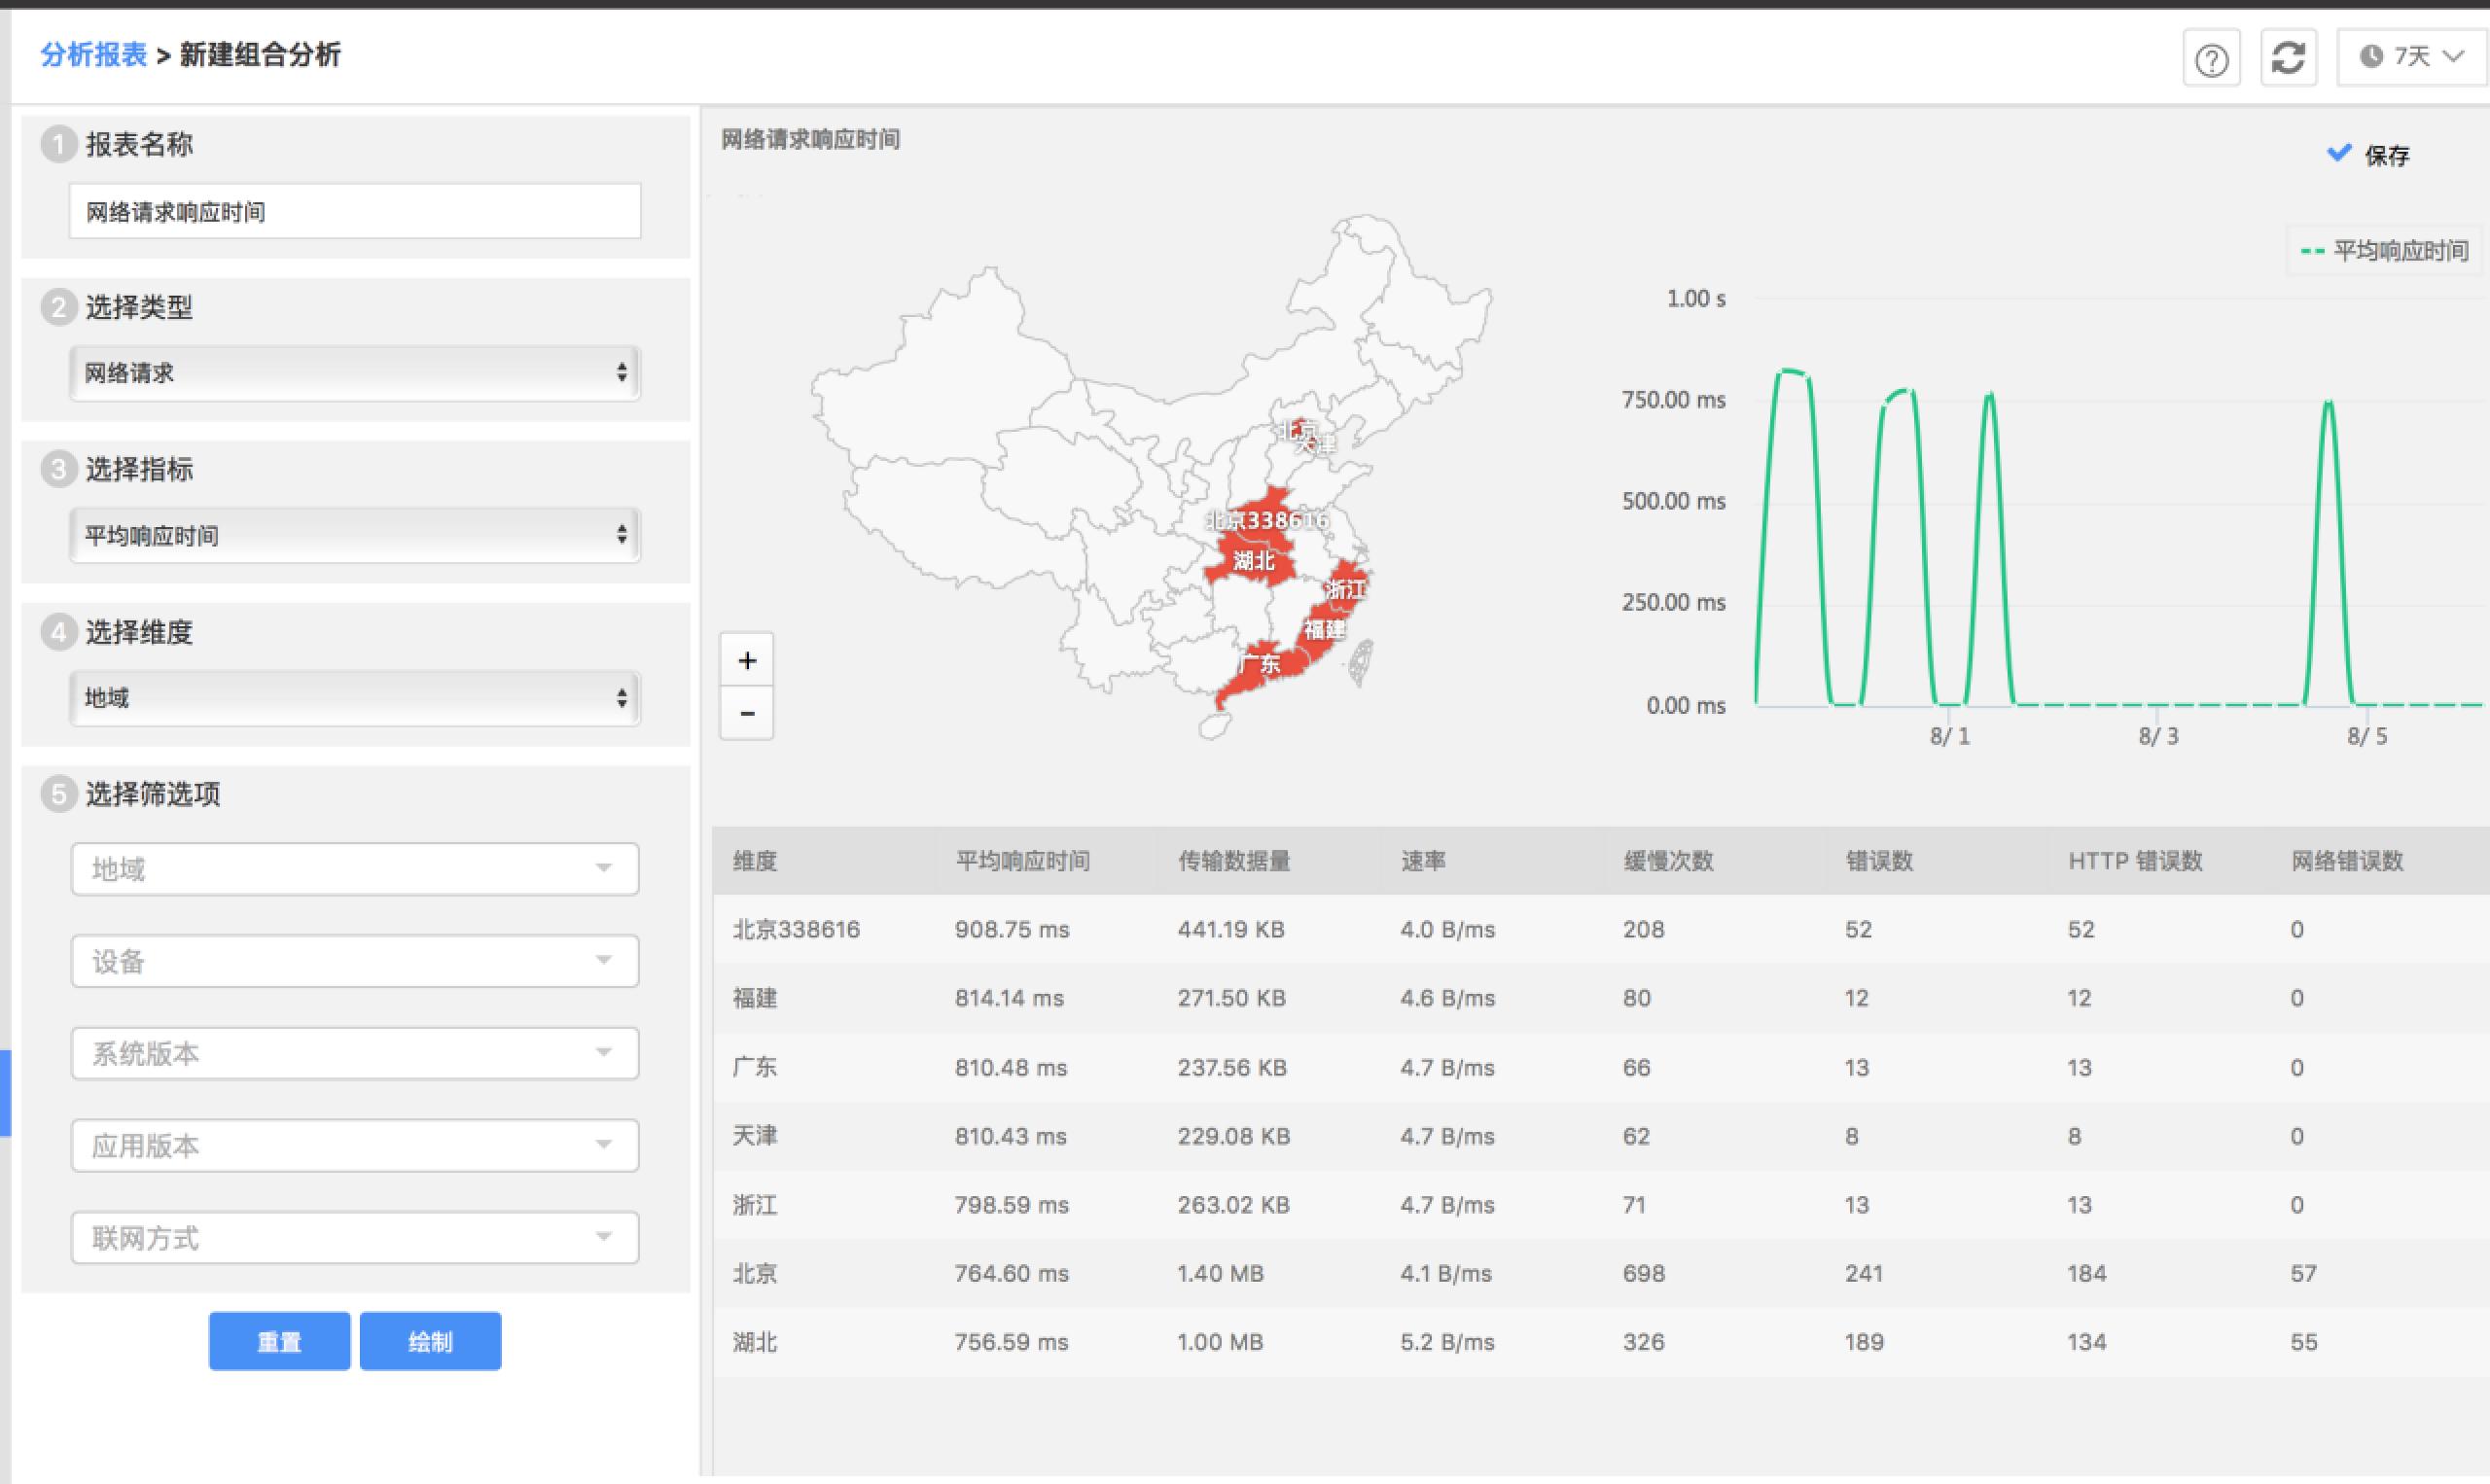Select the 天津 row in the table
Viewport: 2490px width, 1484px height.
coord(1601,1136)
